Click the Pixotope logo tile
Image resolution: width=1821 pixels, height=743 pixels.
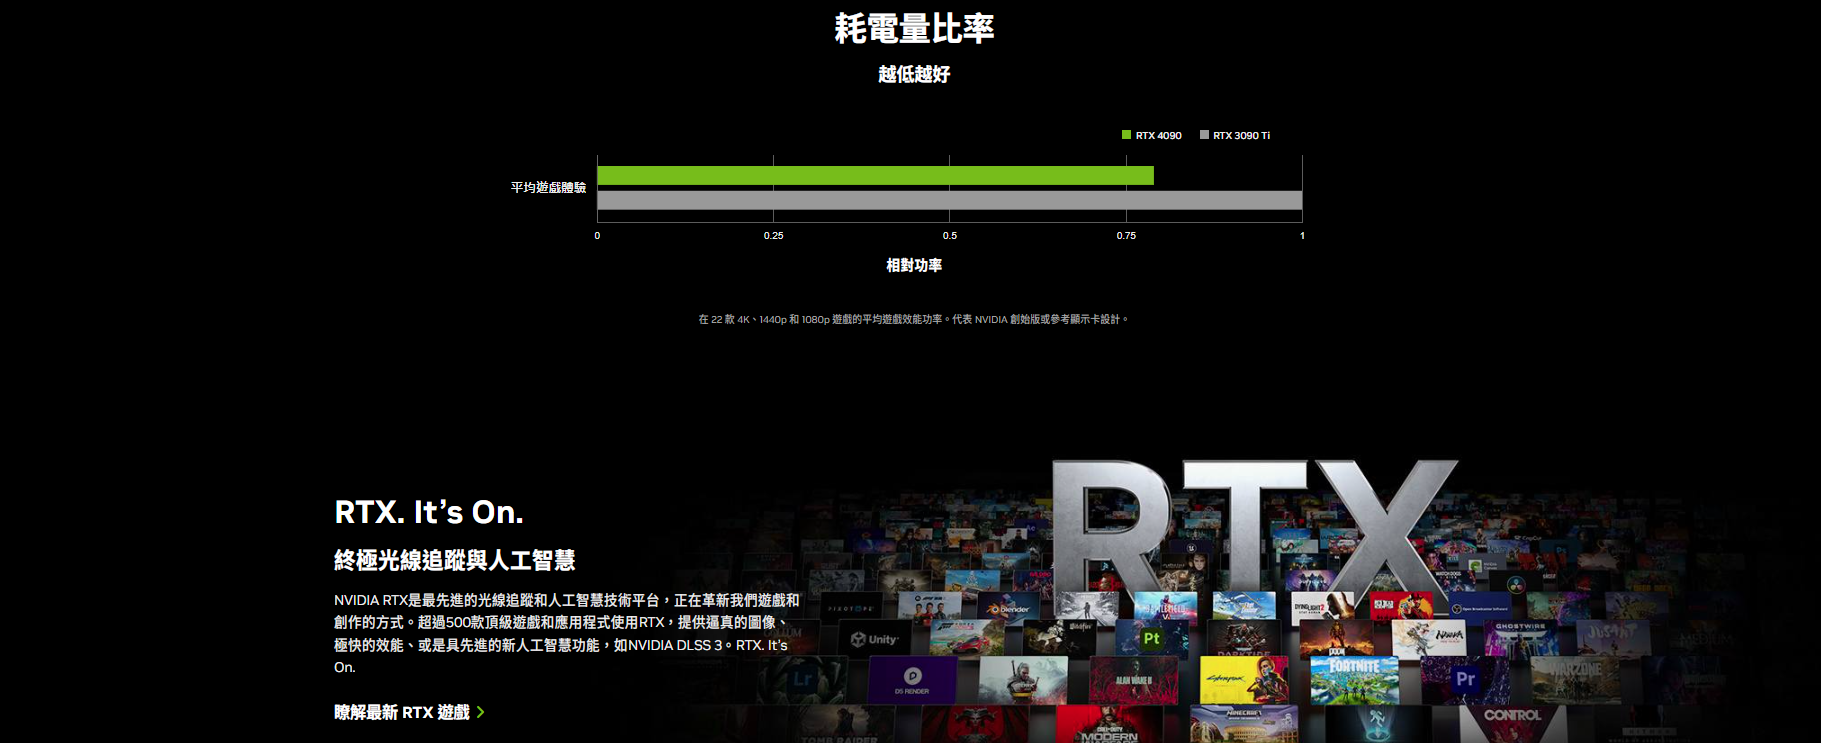click(851, 609)
